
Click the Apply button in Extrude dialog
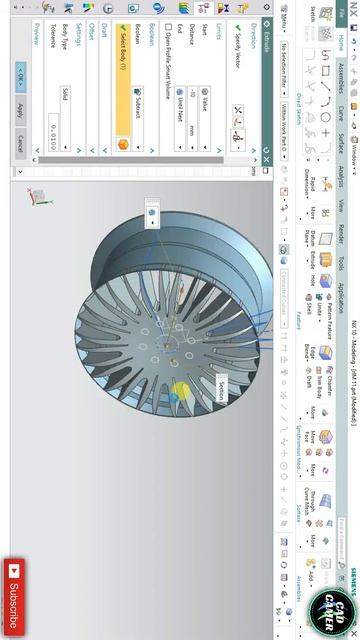(x=21, y=111)
